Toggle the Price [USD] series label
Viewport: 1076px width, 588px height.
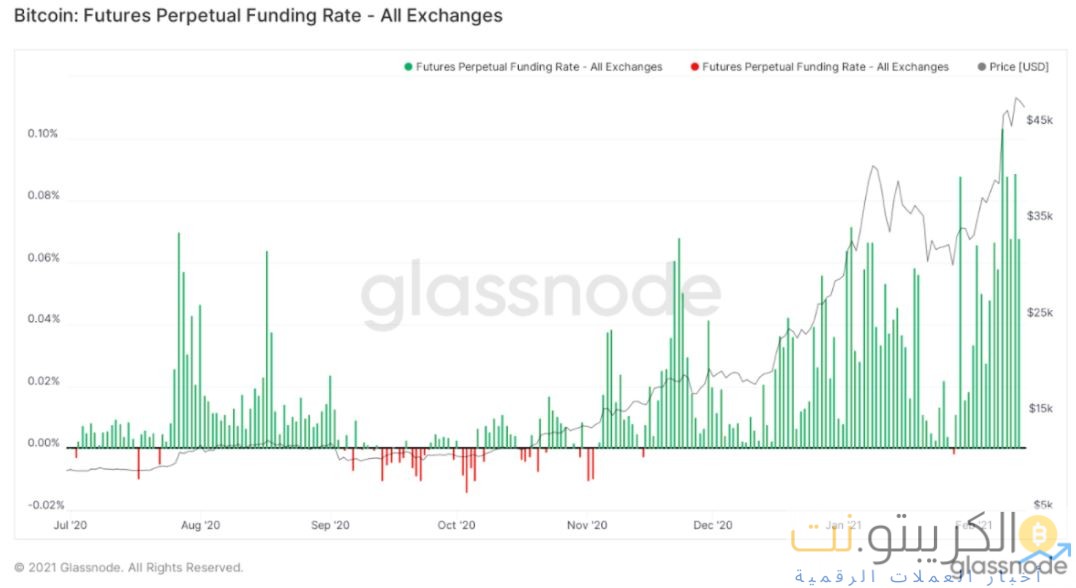[1020, 67]
